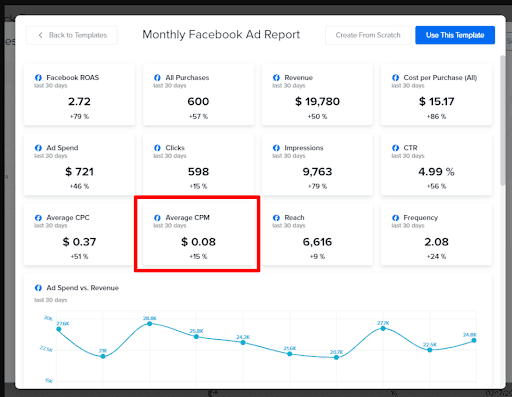Select the Cost per Purchase value $ 15.17

436,101
